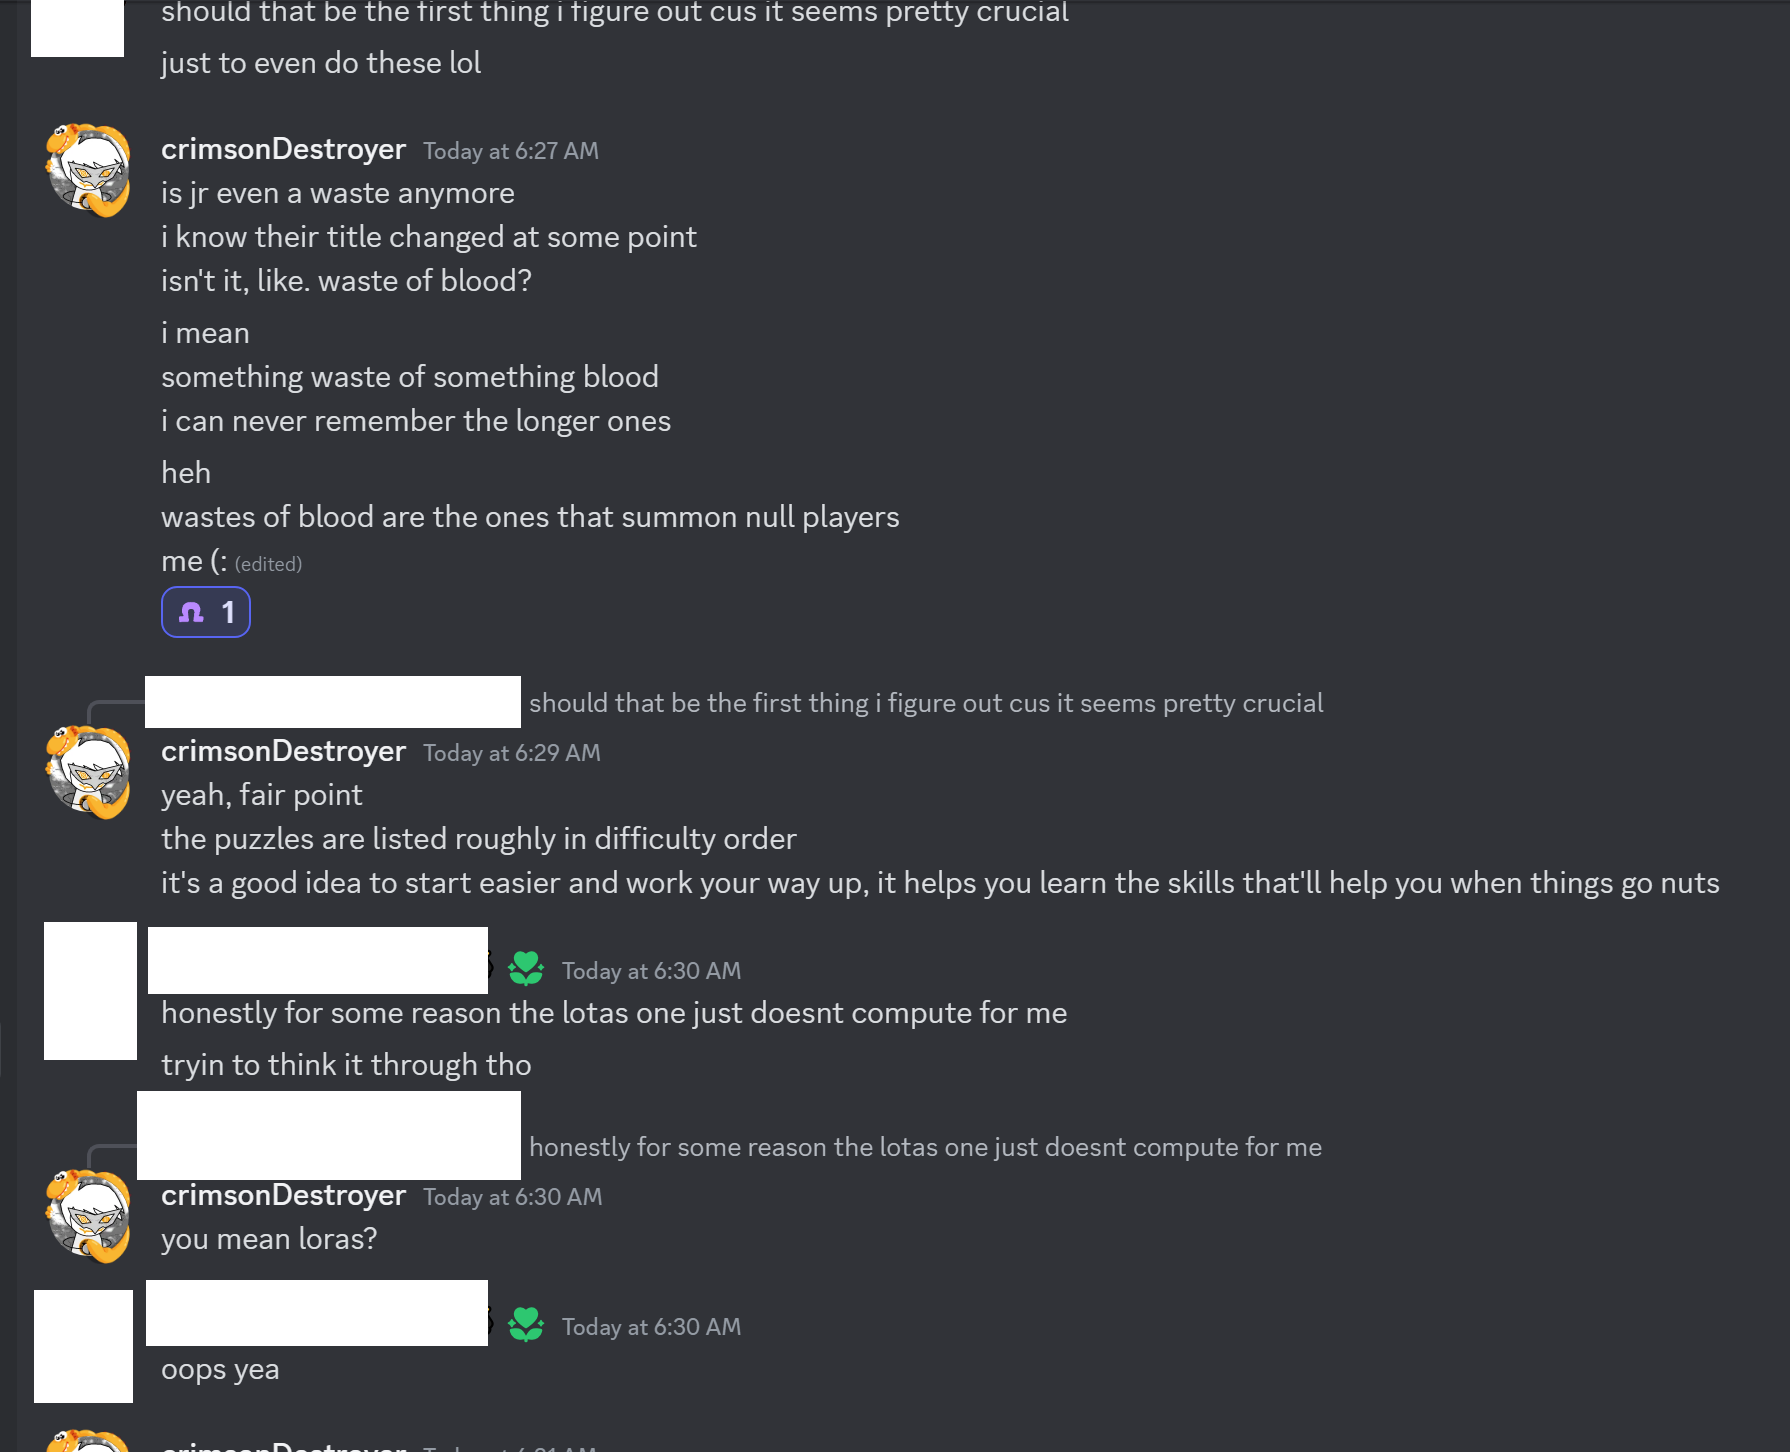The width and height of the screenshot is (1790, 1452).
Task: Click crimsonDestroyer's avatar beside "you mean loras?"
Action: 88,1216
